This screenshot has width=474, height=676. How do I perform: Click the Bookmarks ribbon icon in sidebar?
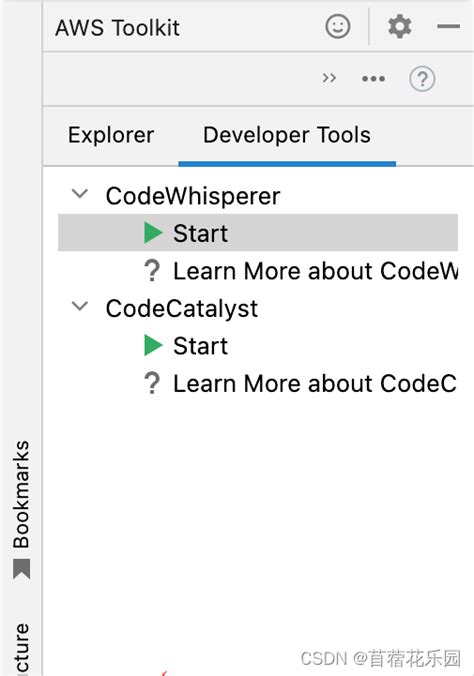click(22, 569)
